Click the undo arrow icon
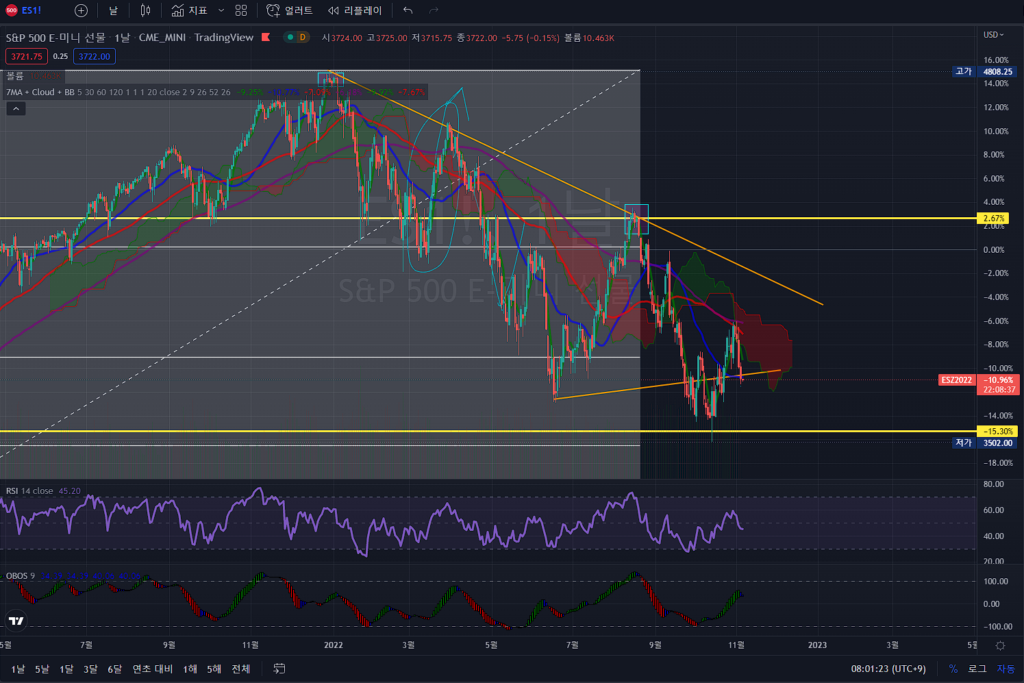This screenshot has width=1024, height=683. [x=407, y=10]
